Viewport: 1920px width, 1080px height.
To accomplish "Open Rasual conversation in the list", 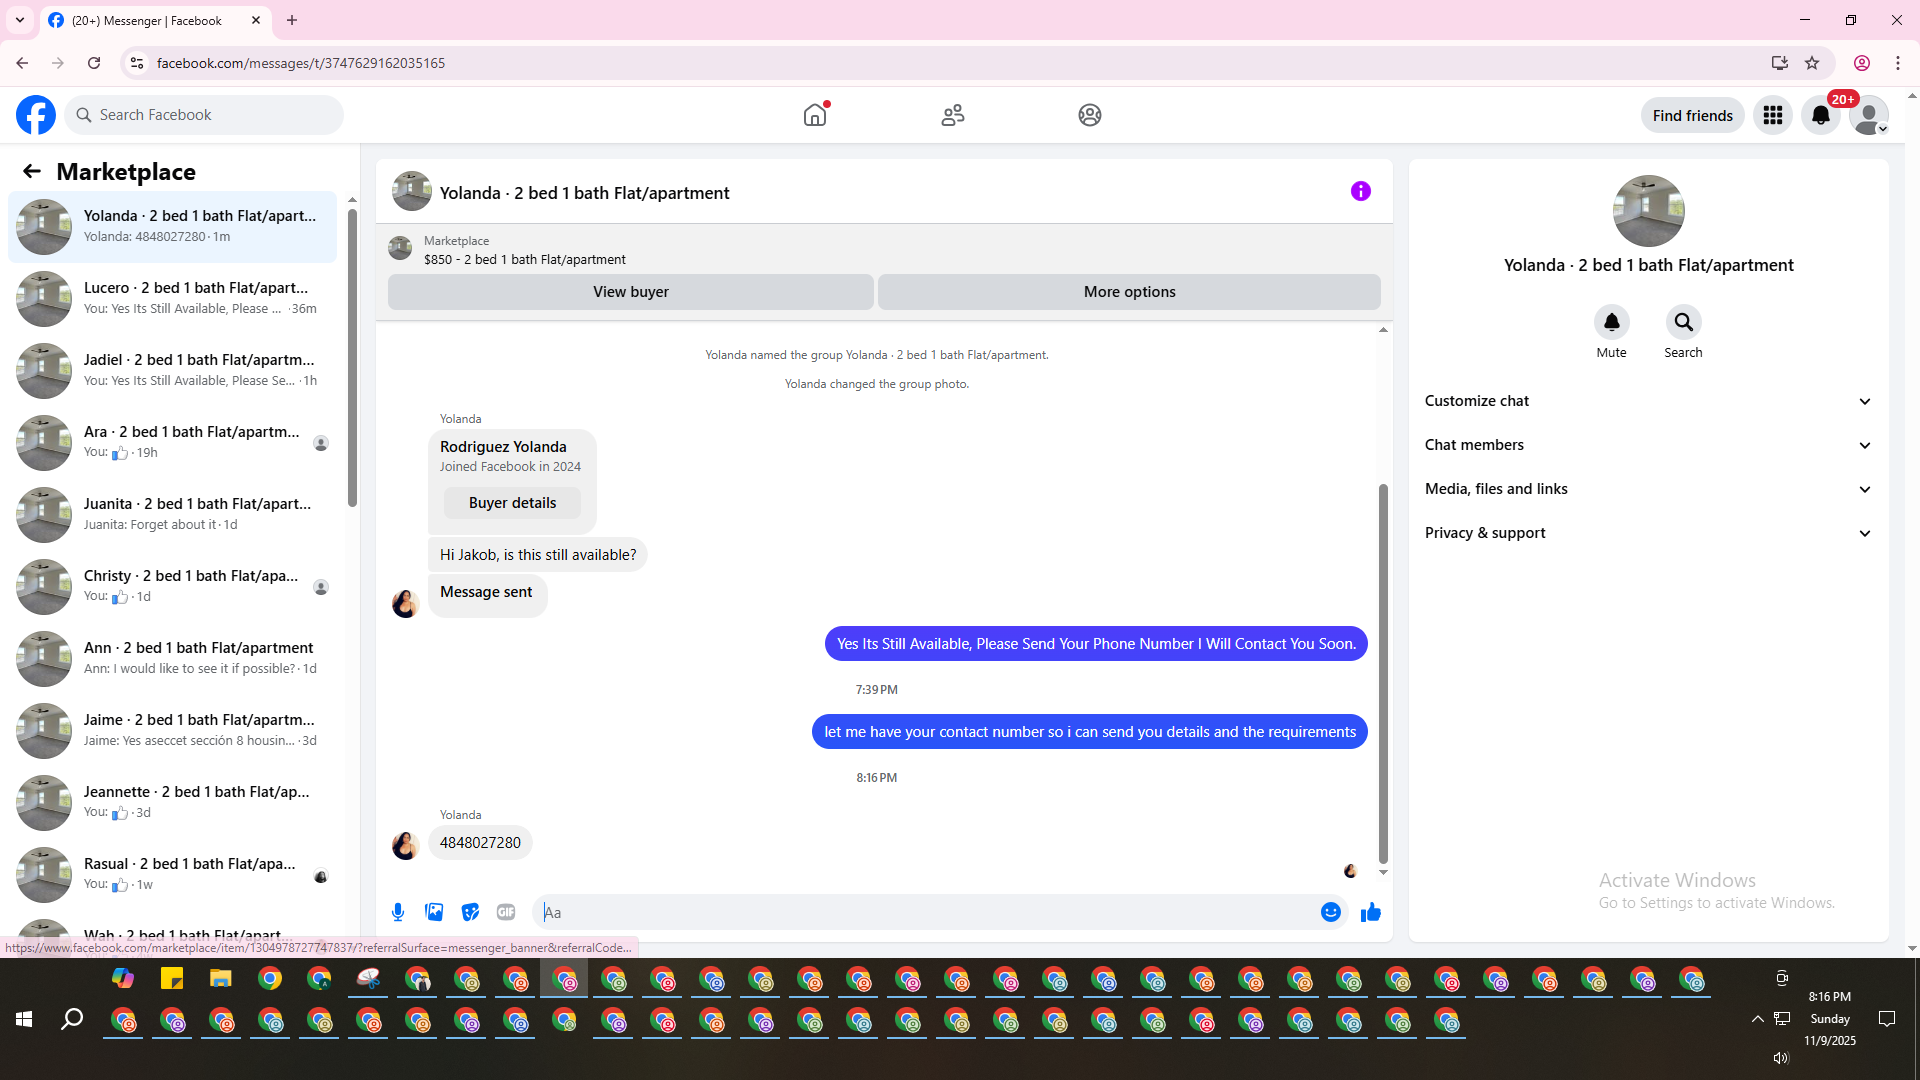I will [172, 874].
